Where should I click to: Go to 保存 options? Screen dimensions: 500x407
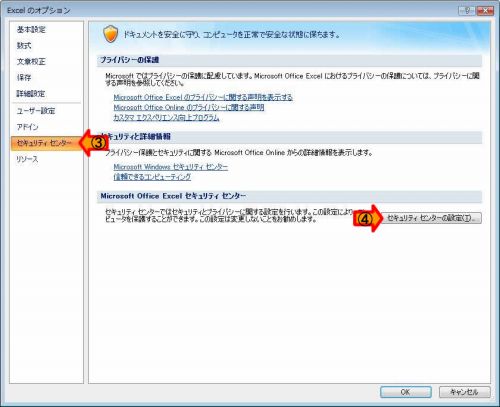[x=24, y=78]
